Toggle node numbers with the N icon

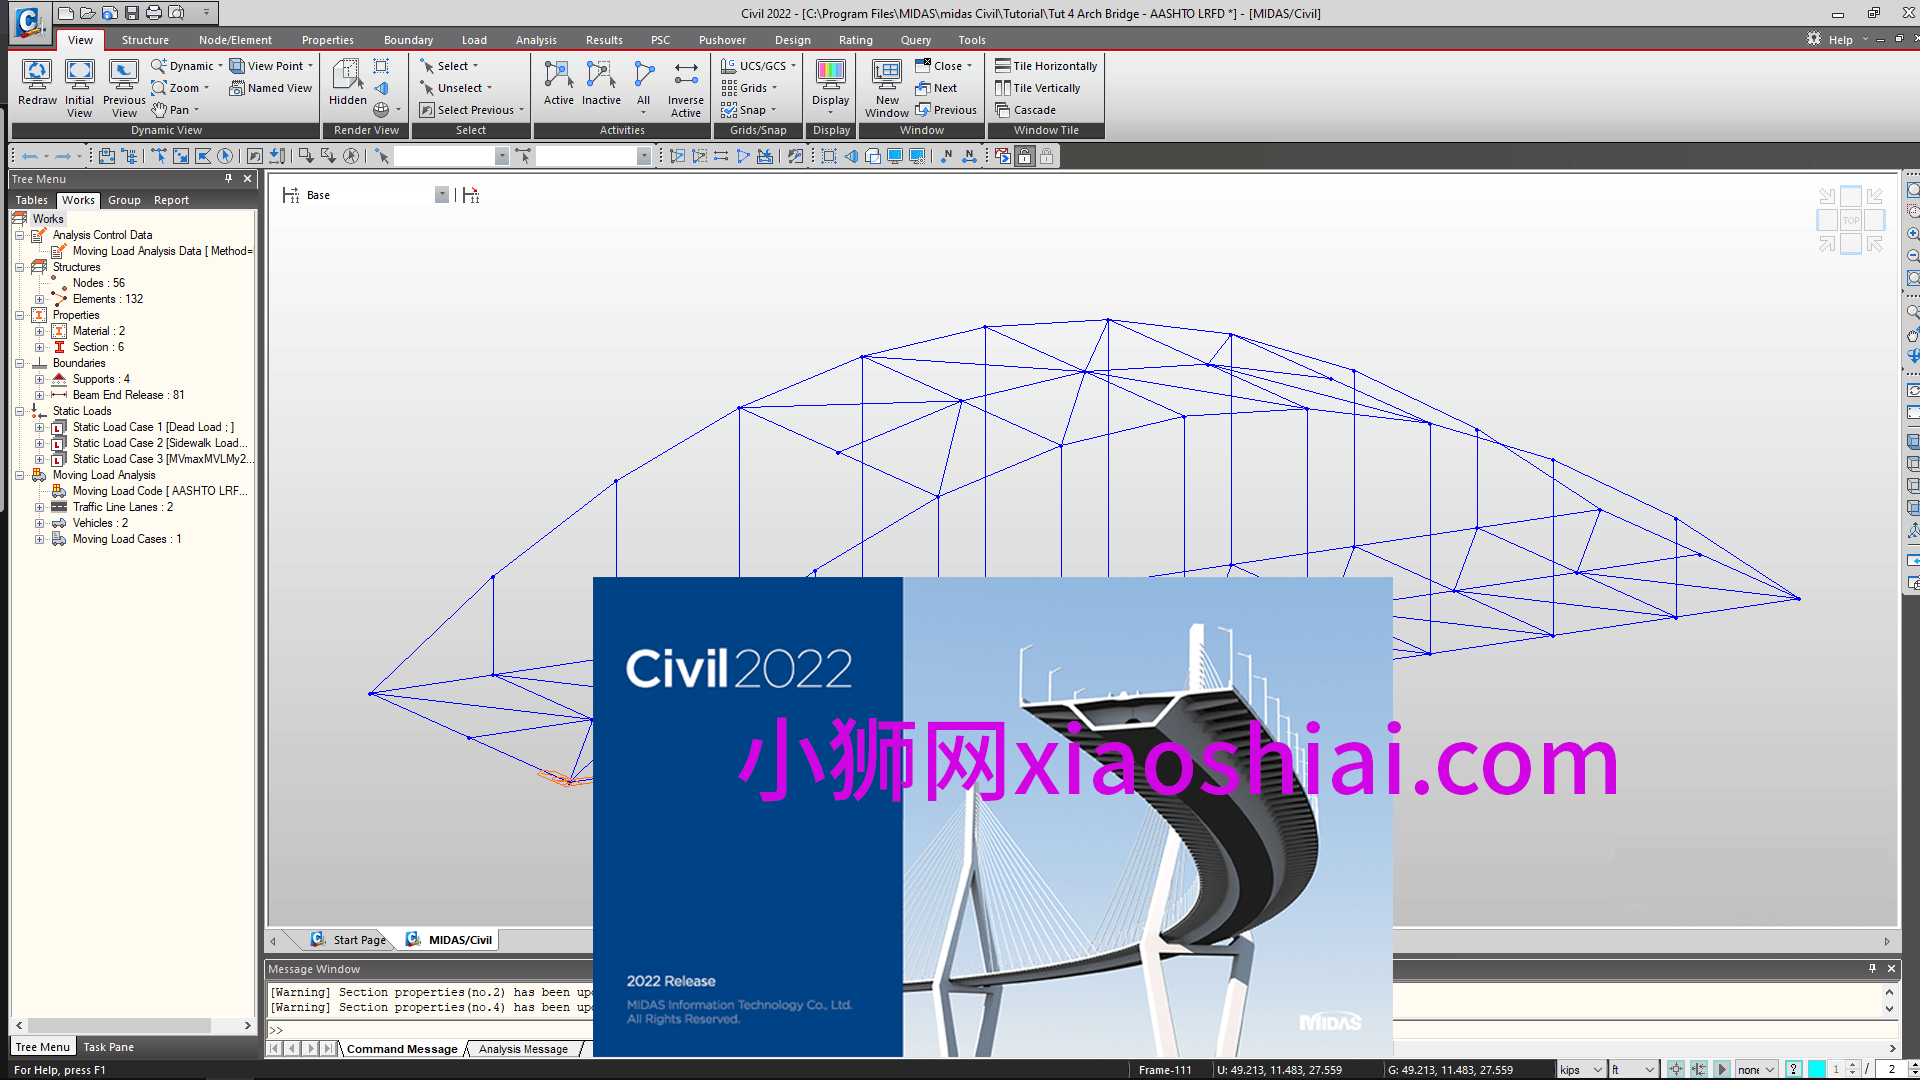tap(946, 157)
